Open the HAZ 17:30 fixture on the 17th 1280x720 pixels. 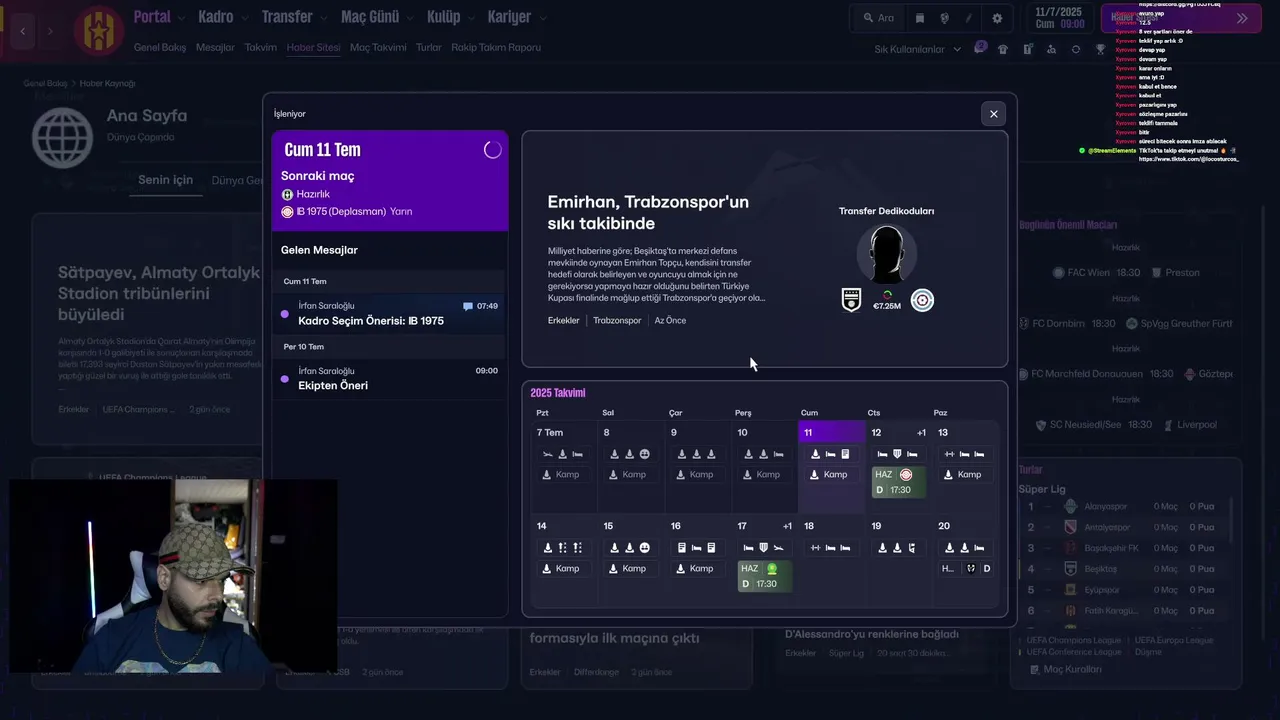765,576
